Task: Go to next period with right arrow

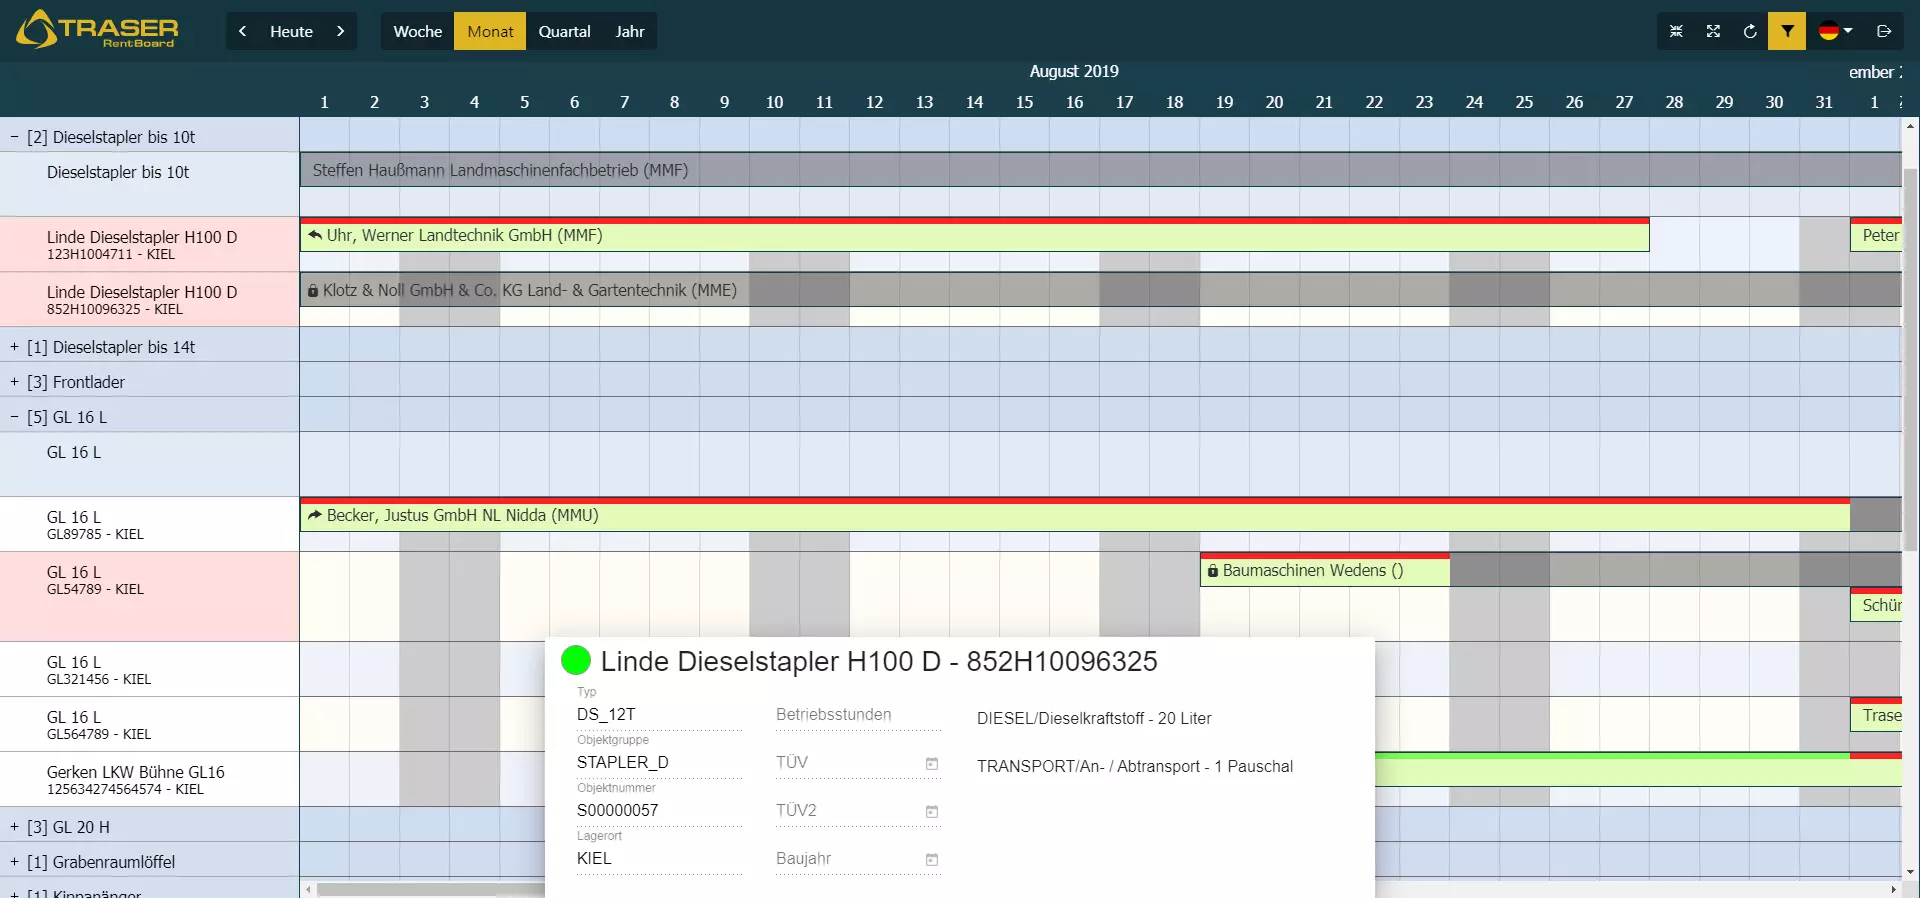Action: click(x=340, y=31)
